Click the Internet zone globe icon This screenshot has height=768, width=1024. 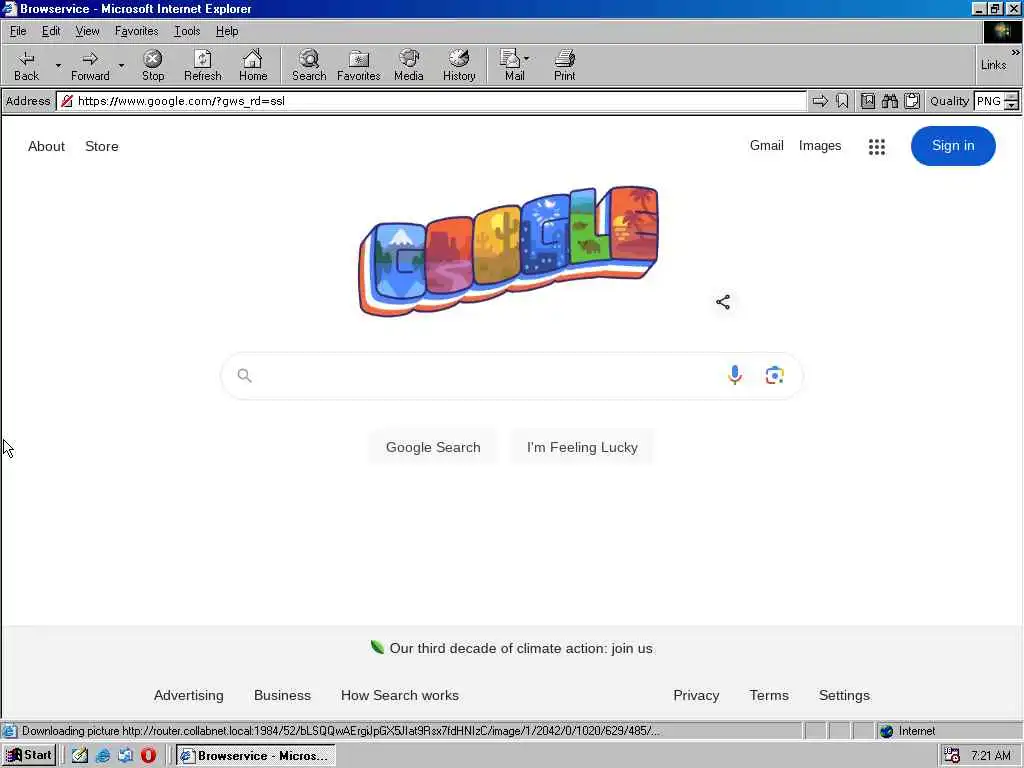[886, 731]
